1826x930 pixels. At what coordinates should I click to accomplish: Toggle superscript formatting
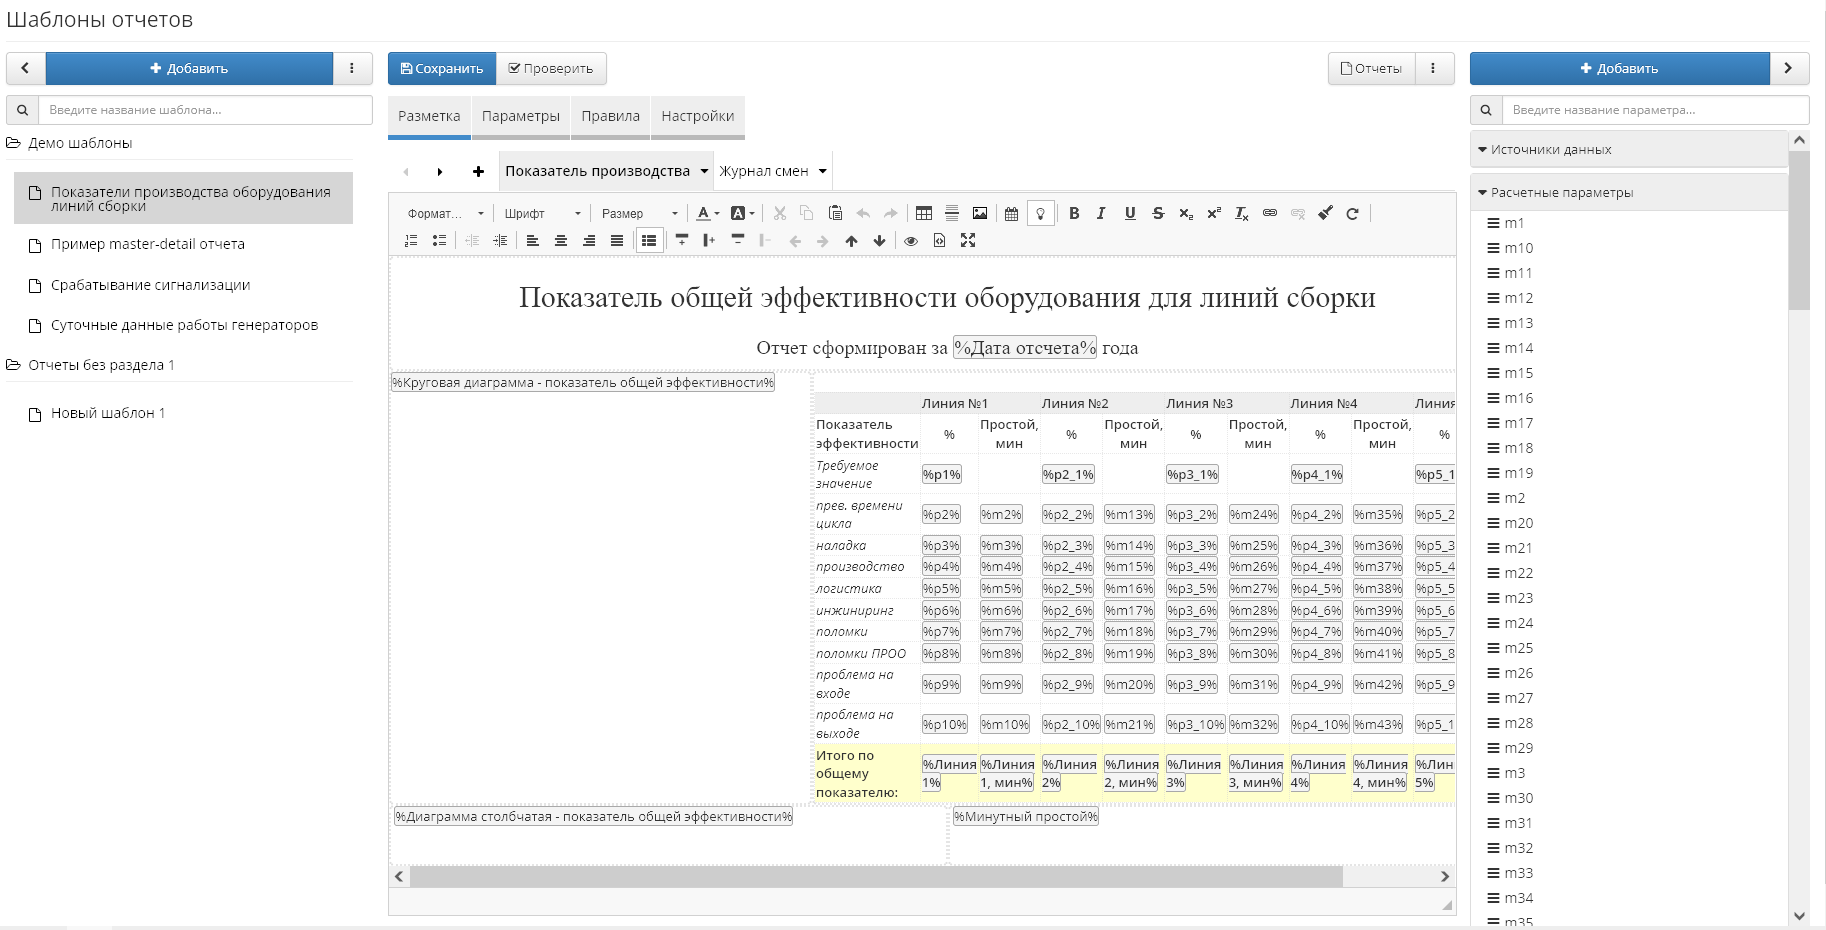(1214, 213)
